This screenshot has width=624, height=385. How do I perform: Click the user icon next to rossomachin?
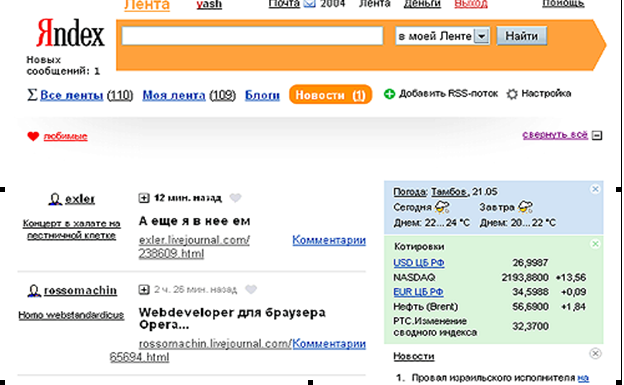(x=34, y=291)
